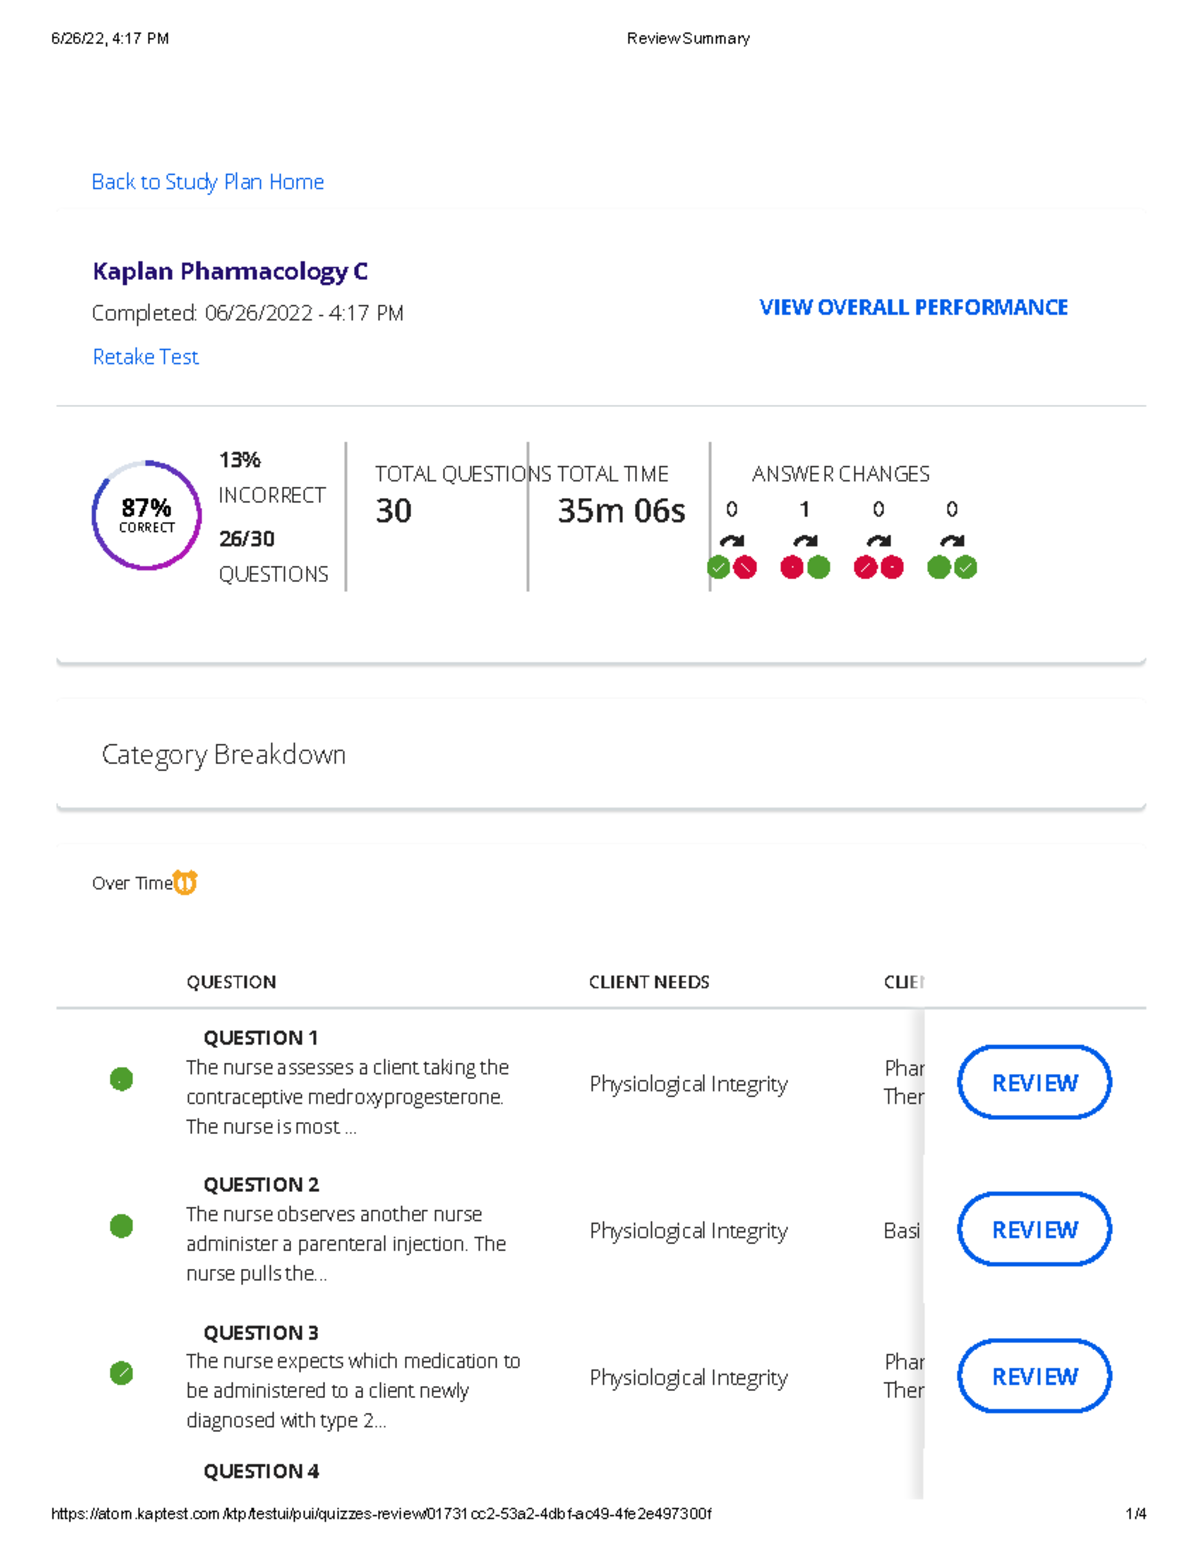Click the Retake Test link

tap(146, 357)
